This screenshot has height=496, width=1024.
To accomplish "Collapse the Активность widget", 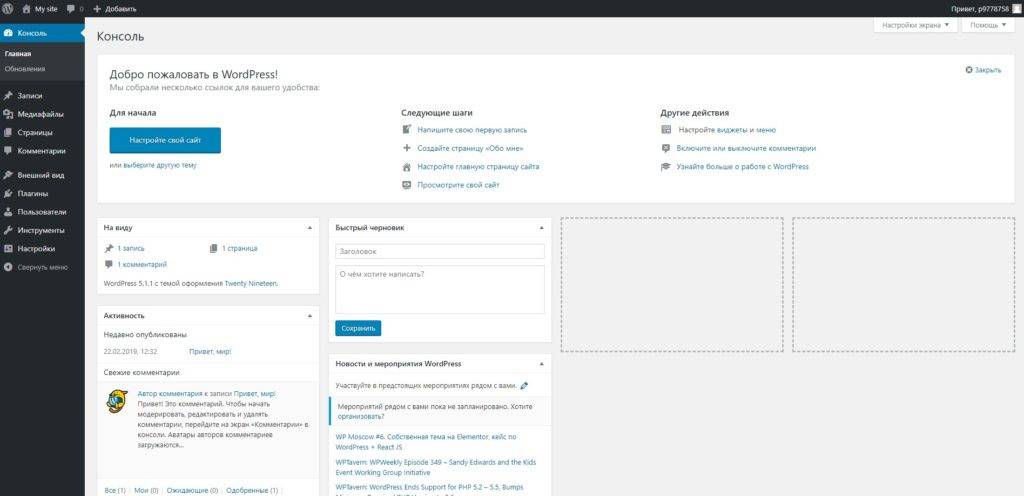I will [x=310, y=315].
